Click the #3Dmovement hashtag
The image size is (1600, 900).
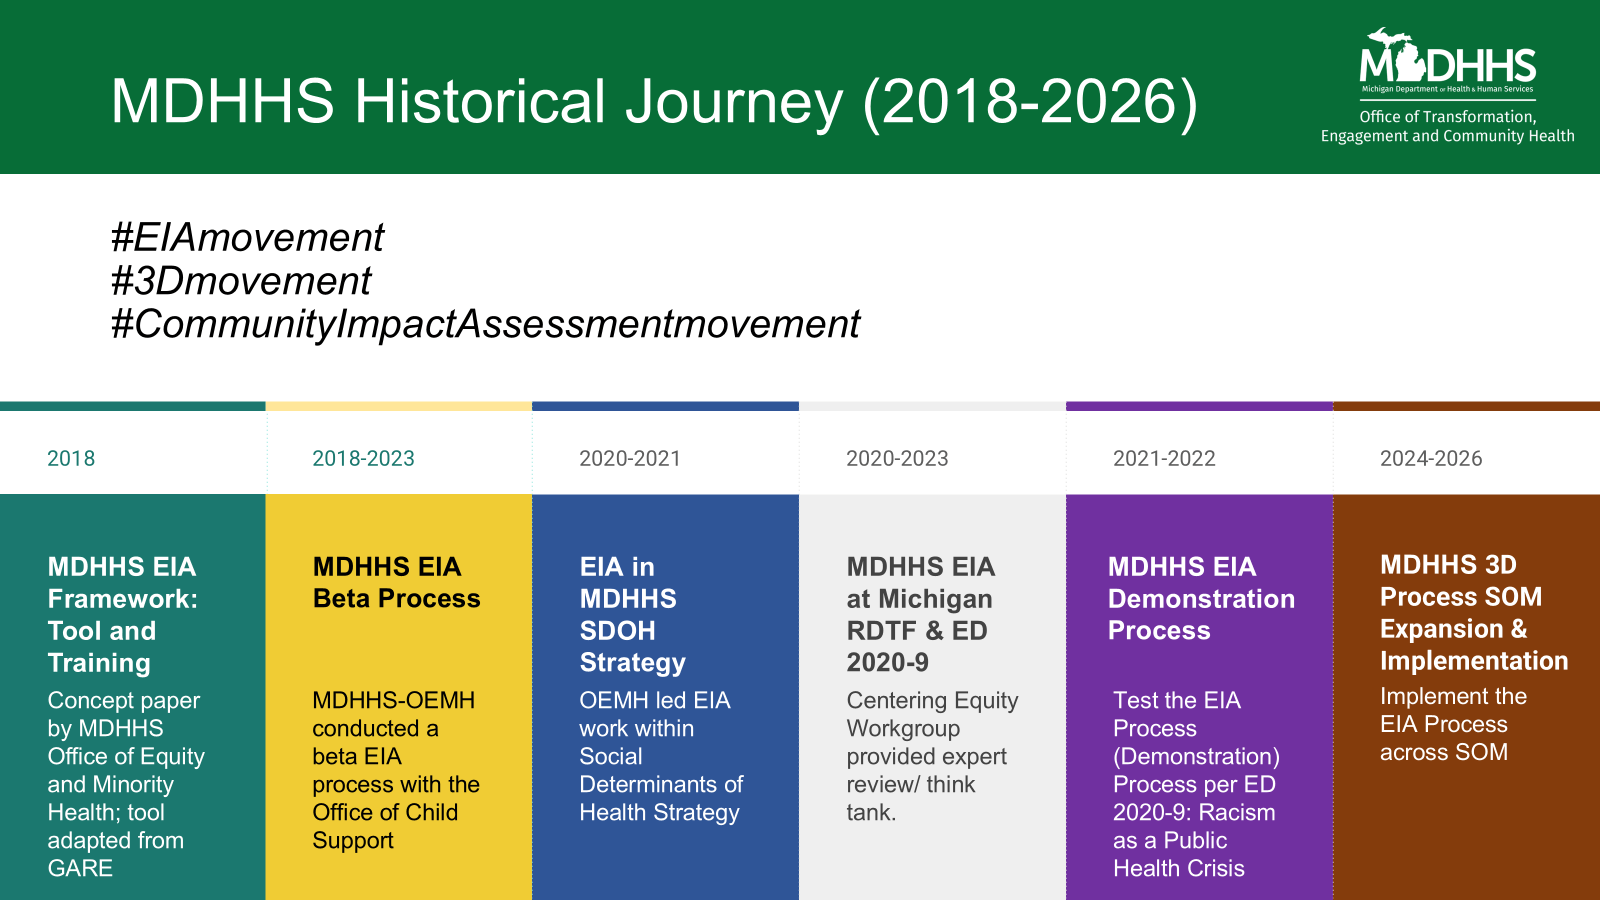click(x=241, y=281)
